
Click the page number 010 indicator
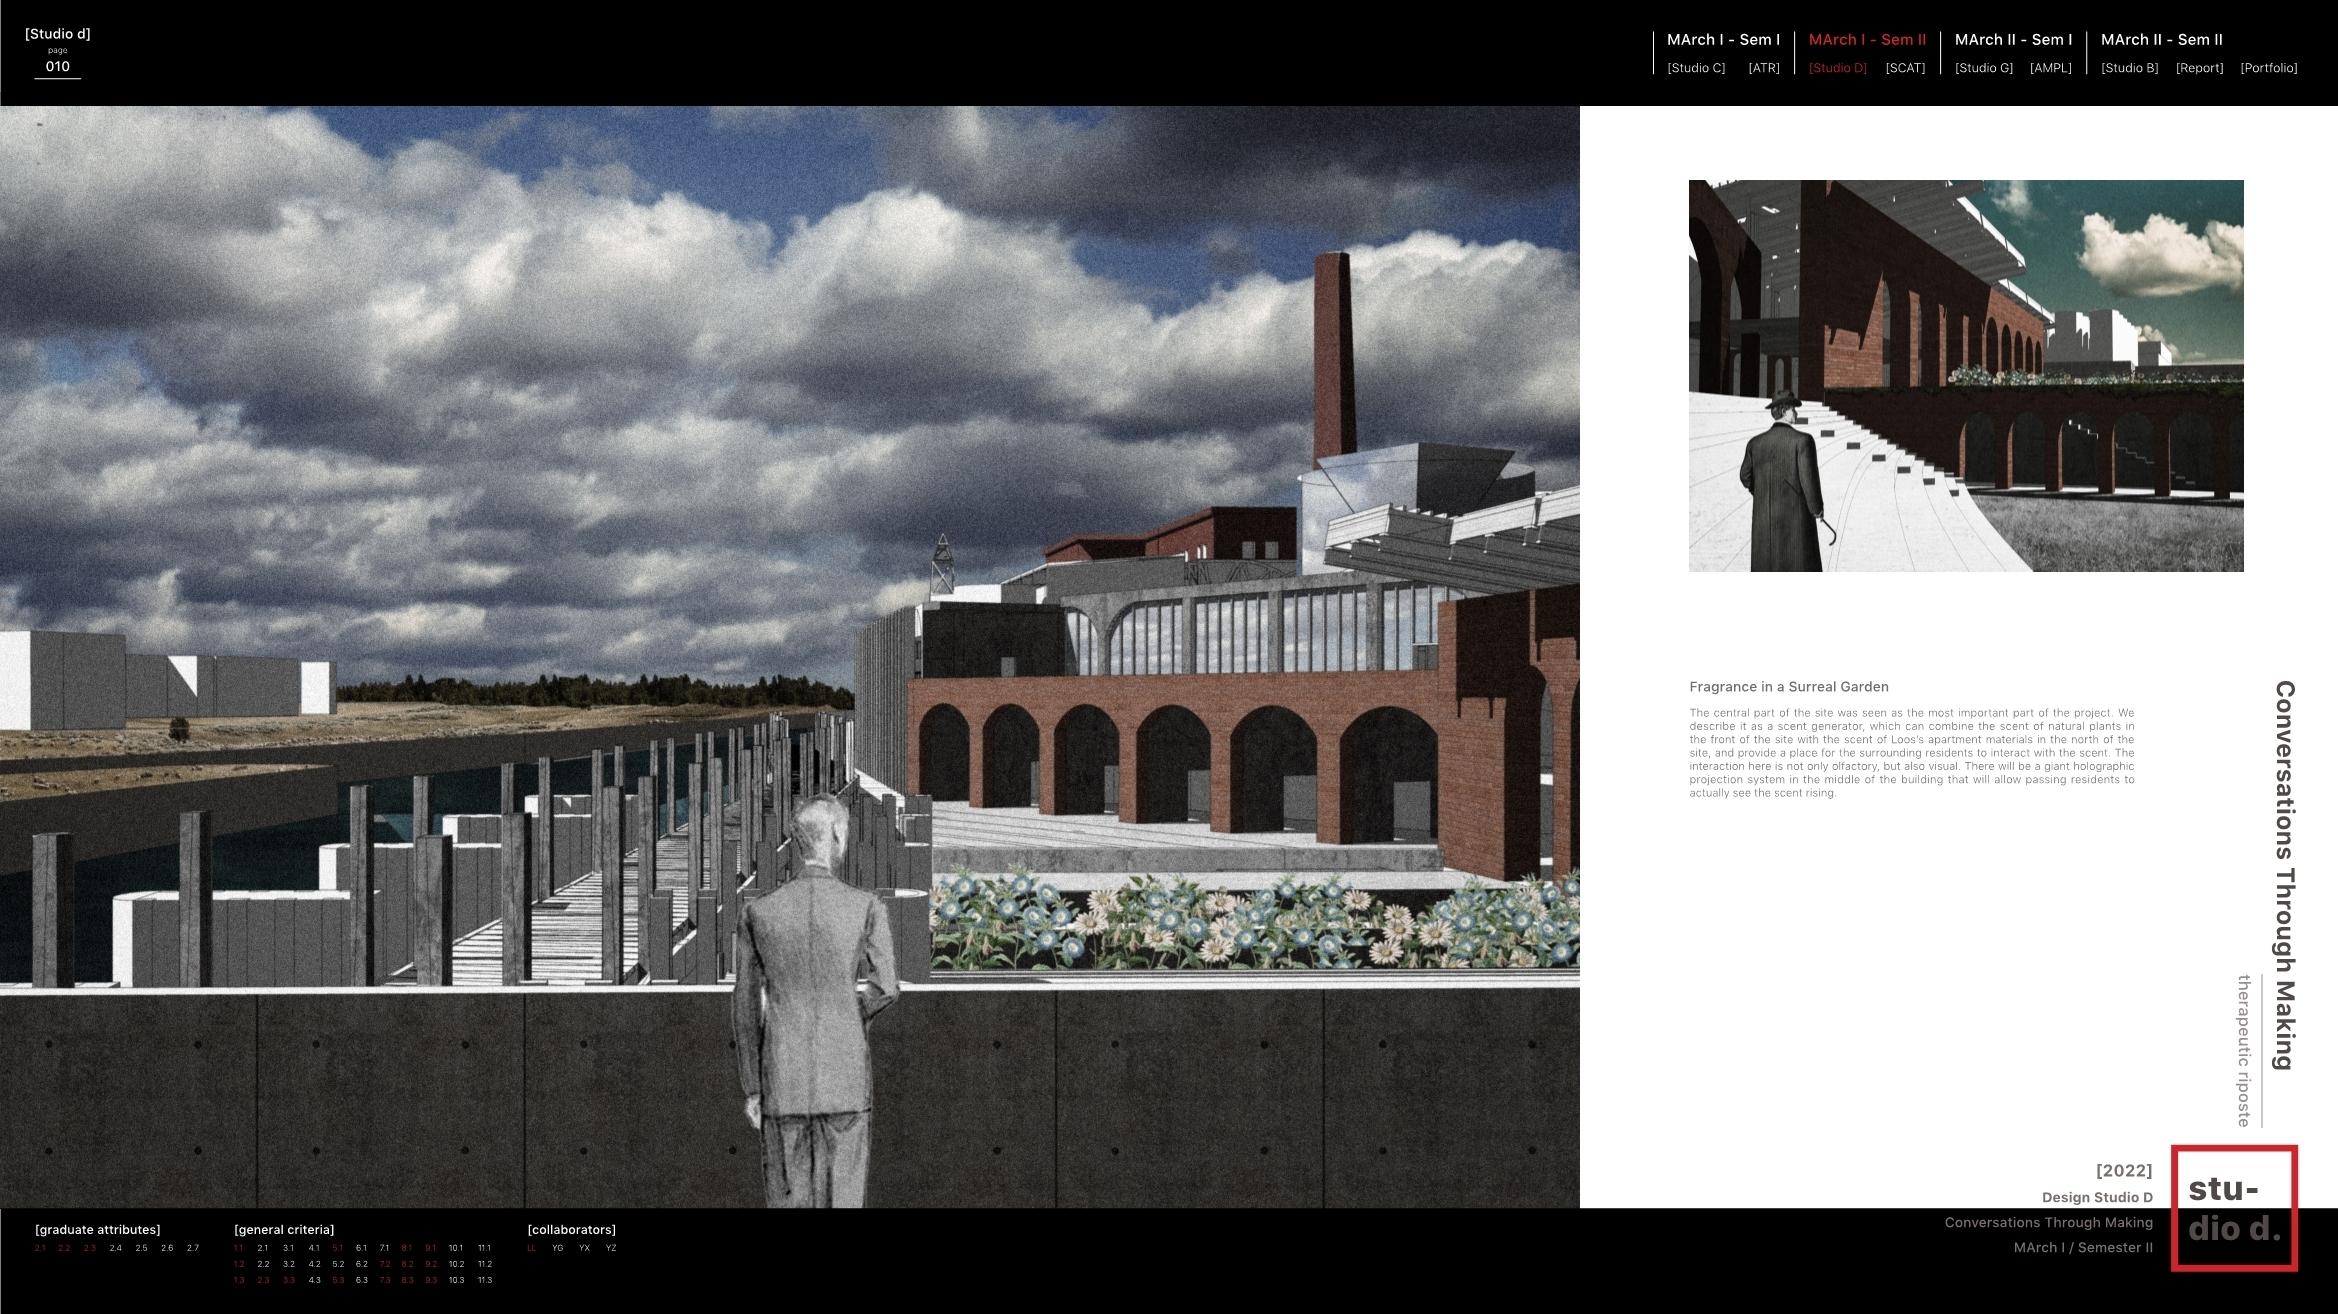[58, 67]
